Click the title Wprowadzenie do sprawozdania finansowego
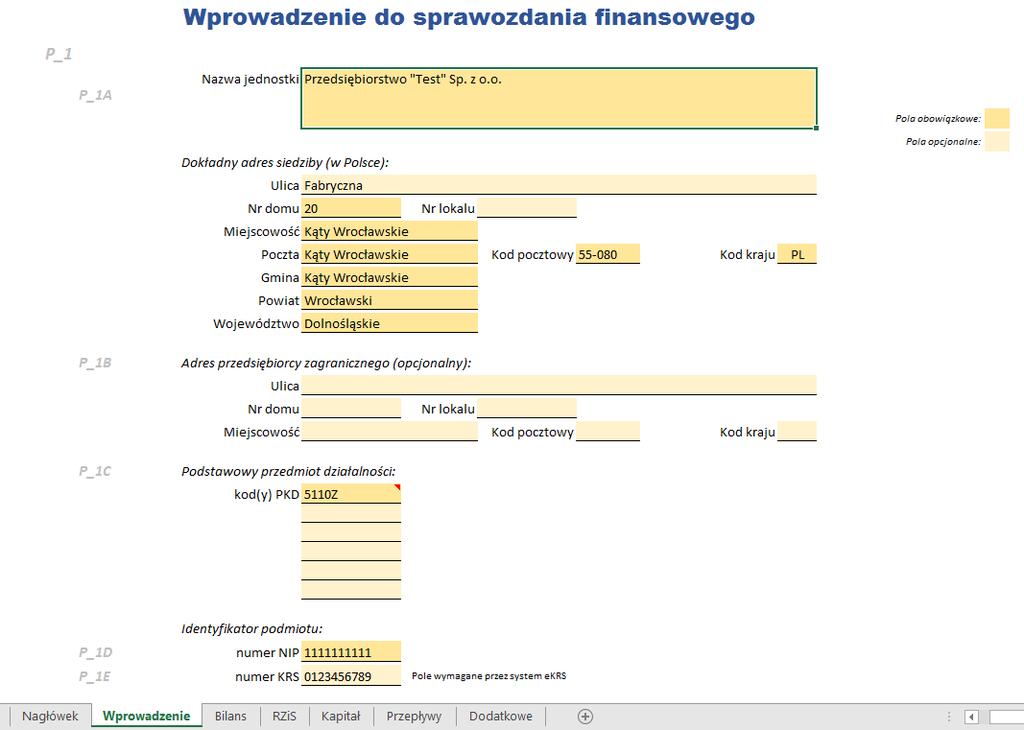Viewport: 1024px width, 730px height. [469, 17]
